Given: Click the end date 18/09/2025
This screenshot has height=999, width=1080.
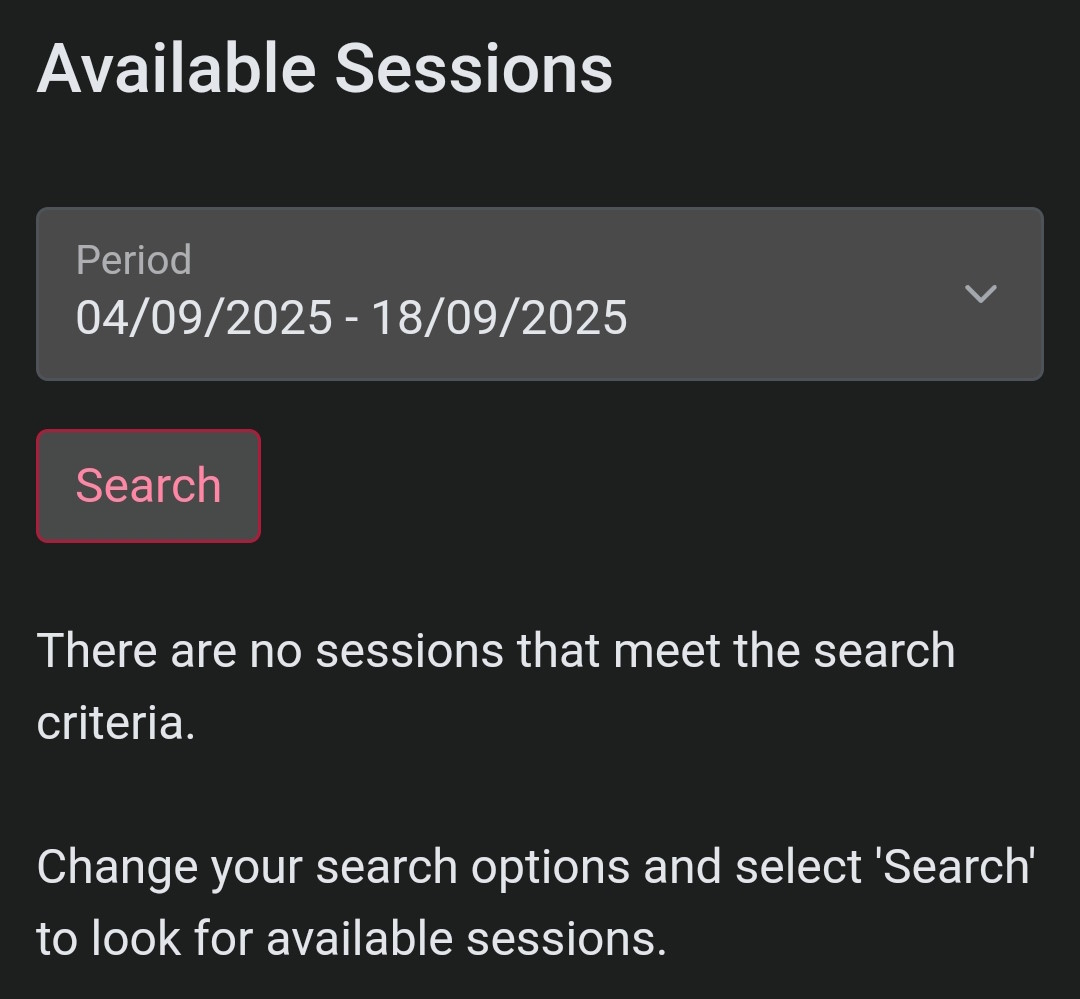Looking at the screenshot, I should click(x=499, y=318).
